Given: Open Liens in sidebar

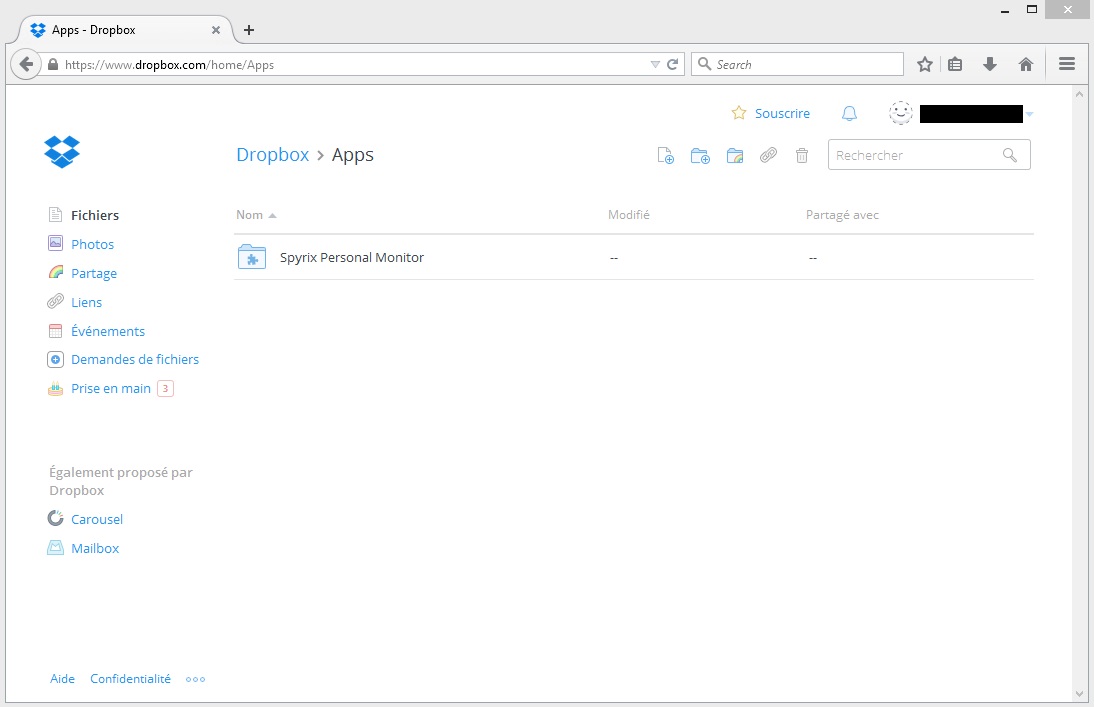Looking at the screenshot, I should tap(87, 302).
